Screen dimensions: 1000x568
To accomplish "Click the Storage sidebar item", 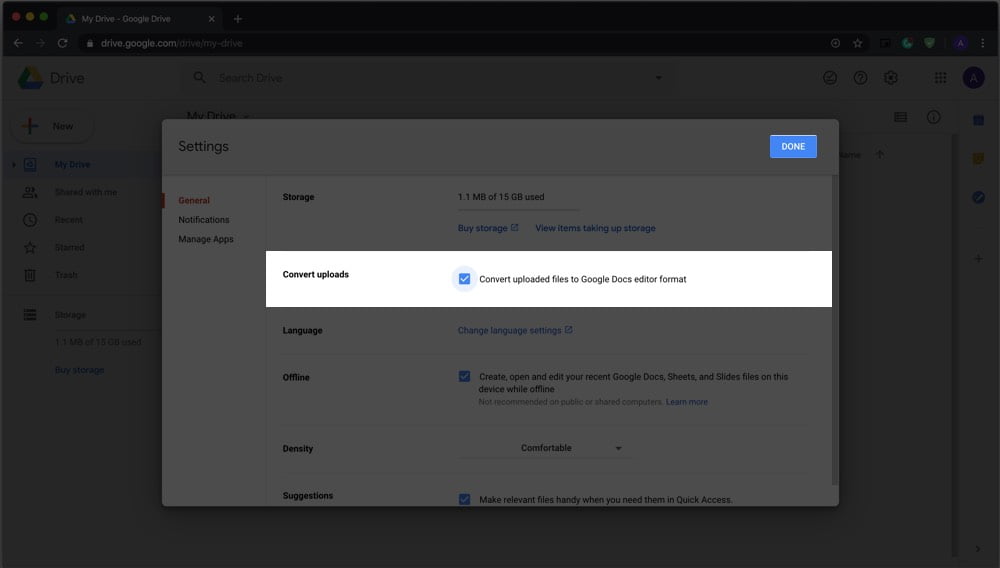I will (70, 315).
